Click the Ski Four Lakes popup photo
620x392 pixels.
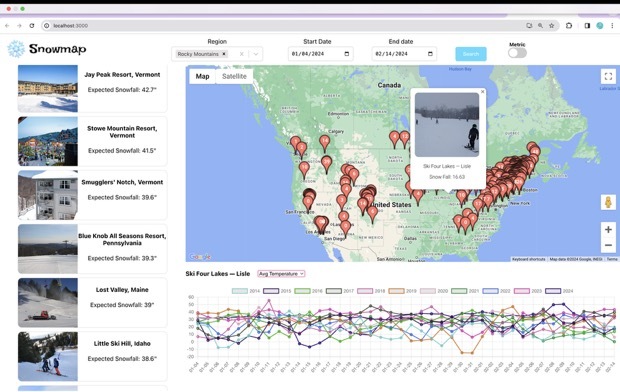point(447,125)
